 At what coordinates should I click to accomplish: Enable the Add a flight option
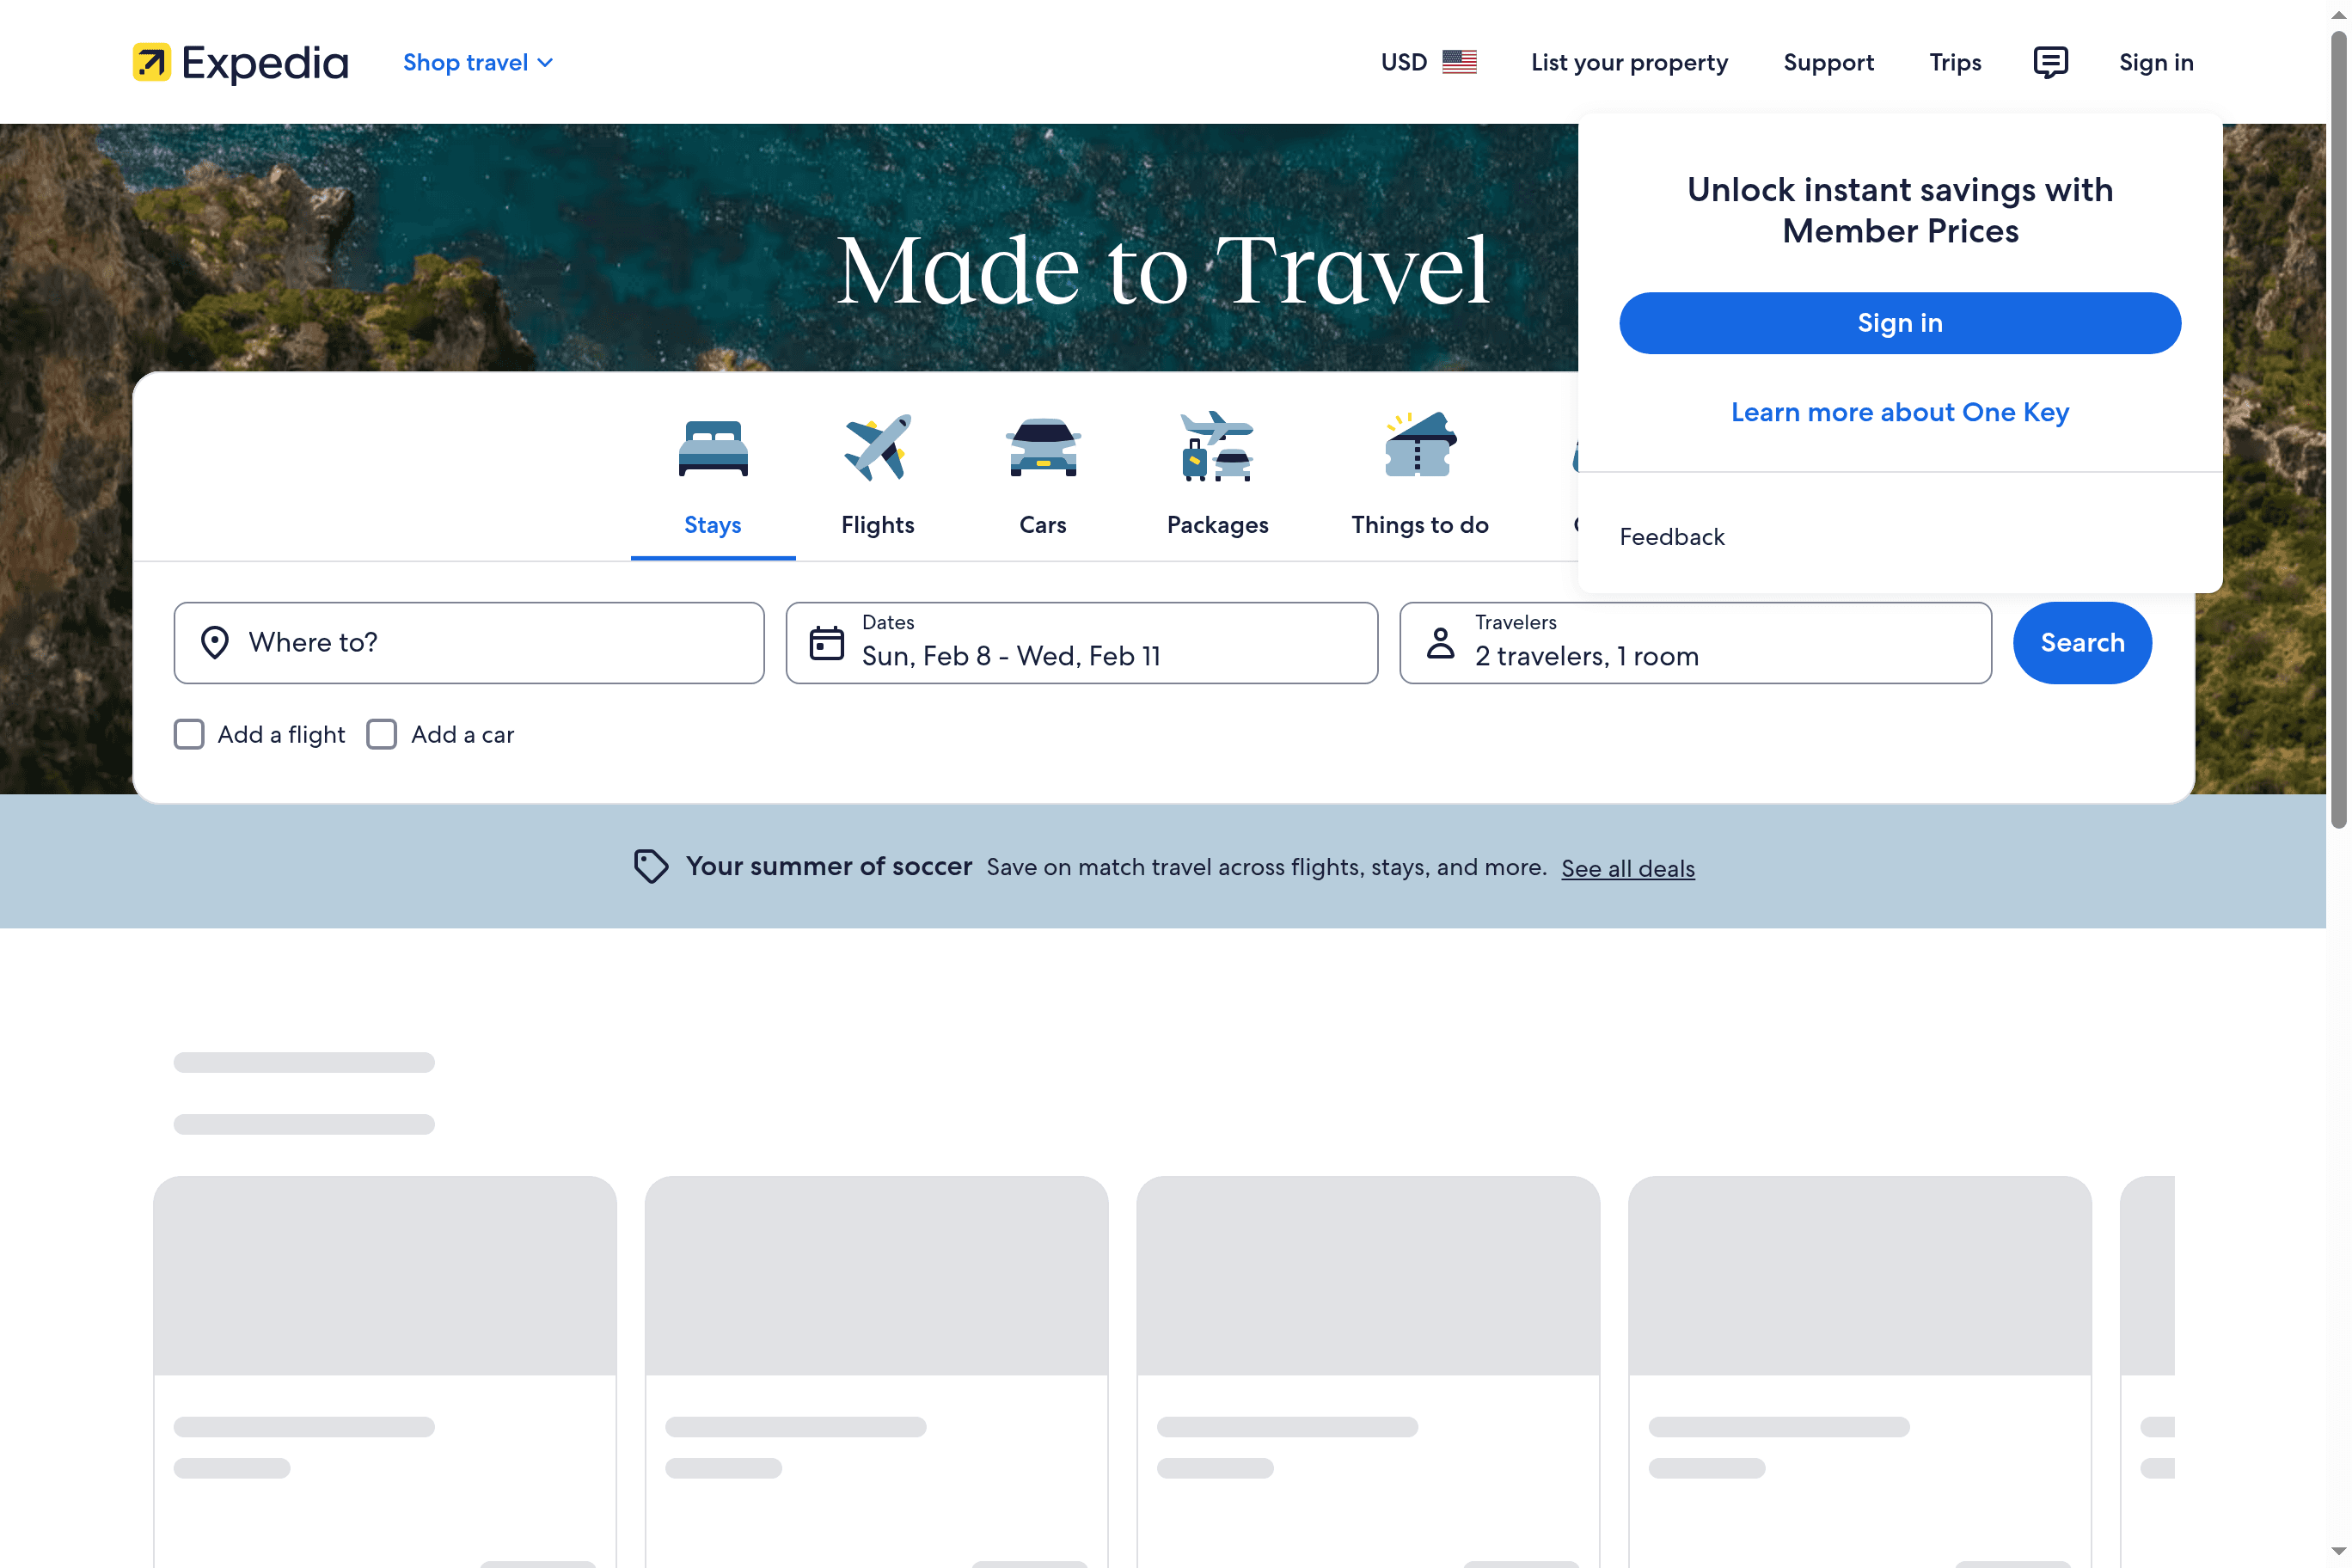[189, 734]
